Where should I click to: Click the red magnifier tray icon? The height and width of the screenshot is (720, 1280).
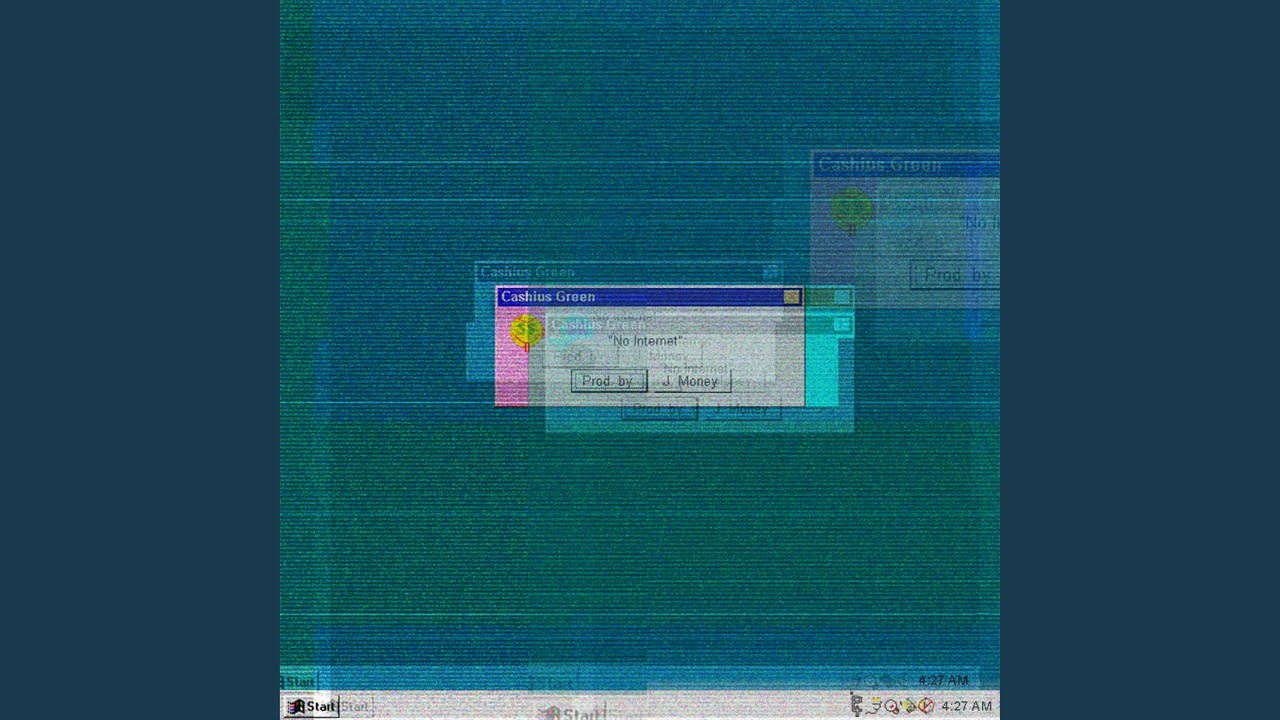[892, 706]
